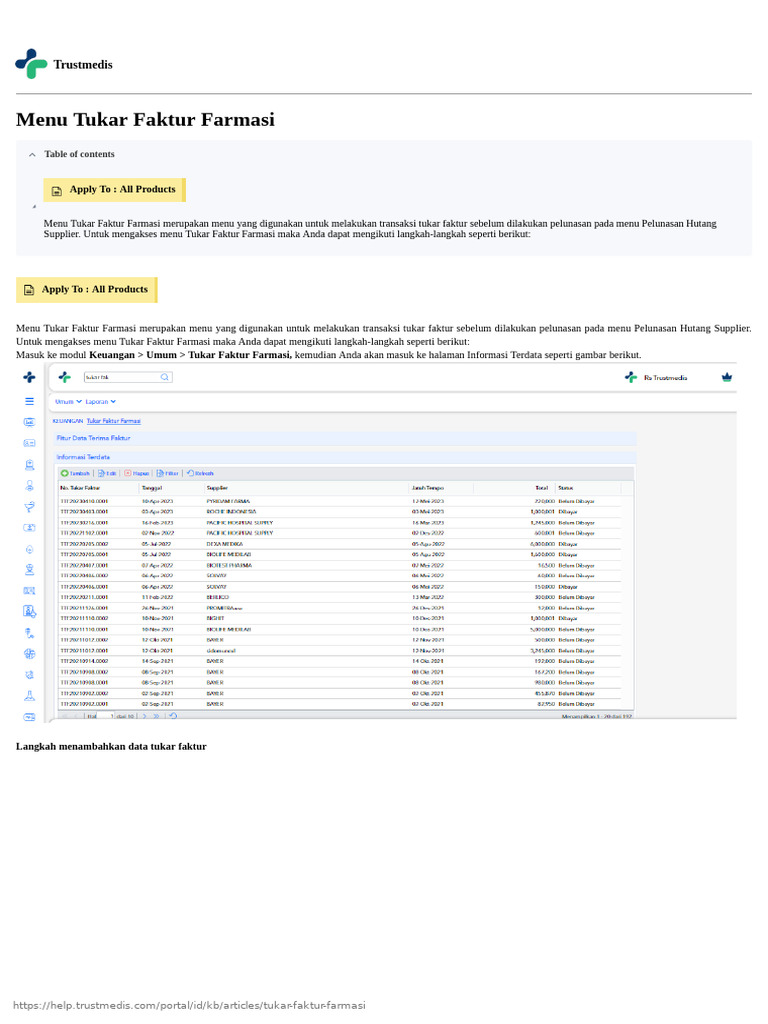Click the search magnifier icon in search box
This screenshot has height=1024, width=768.
click(165, 377)
